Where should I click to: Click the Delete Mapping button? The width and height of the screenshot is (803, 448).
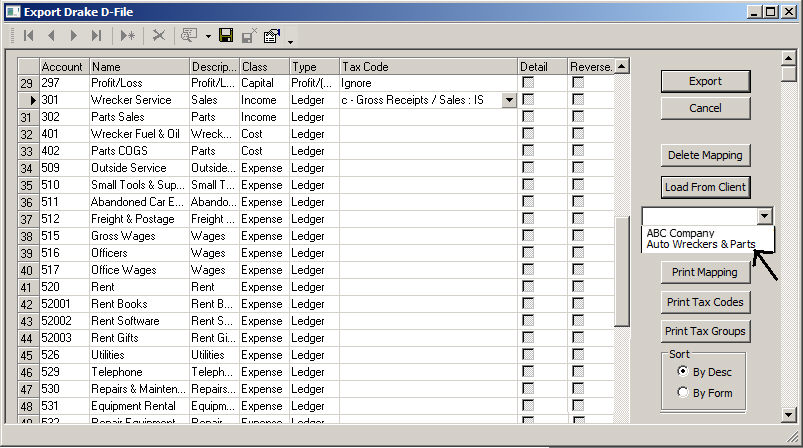pos(705,155)
